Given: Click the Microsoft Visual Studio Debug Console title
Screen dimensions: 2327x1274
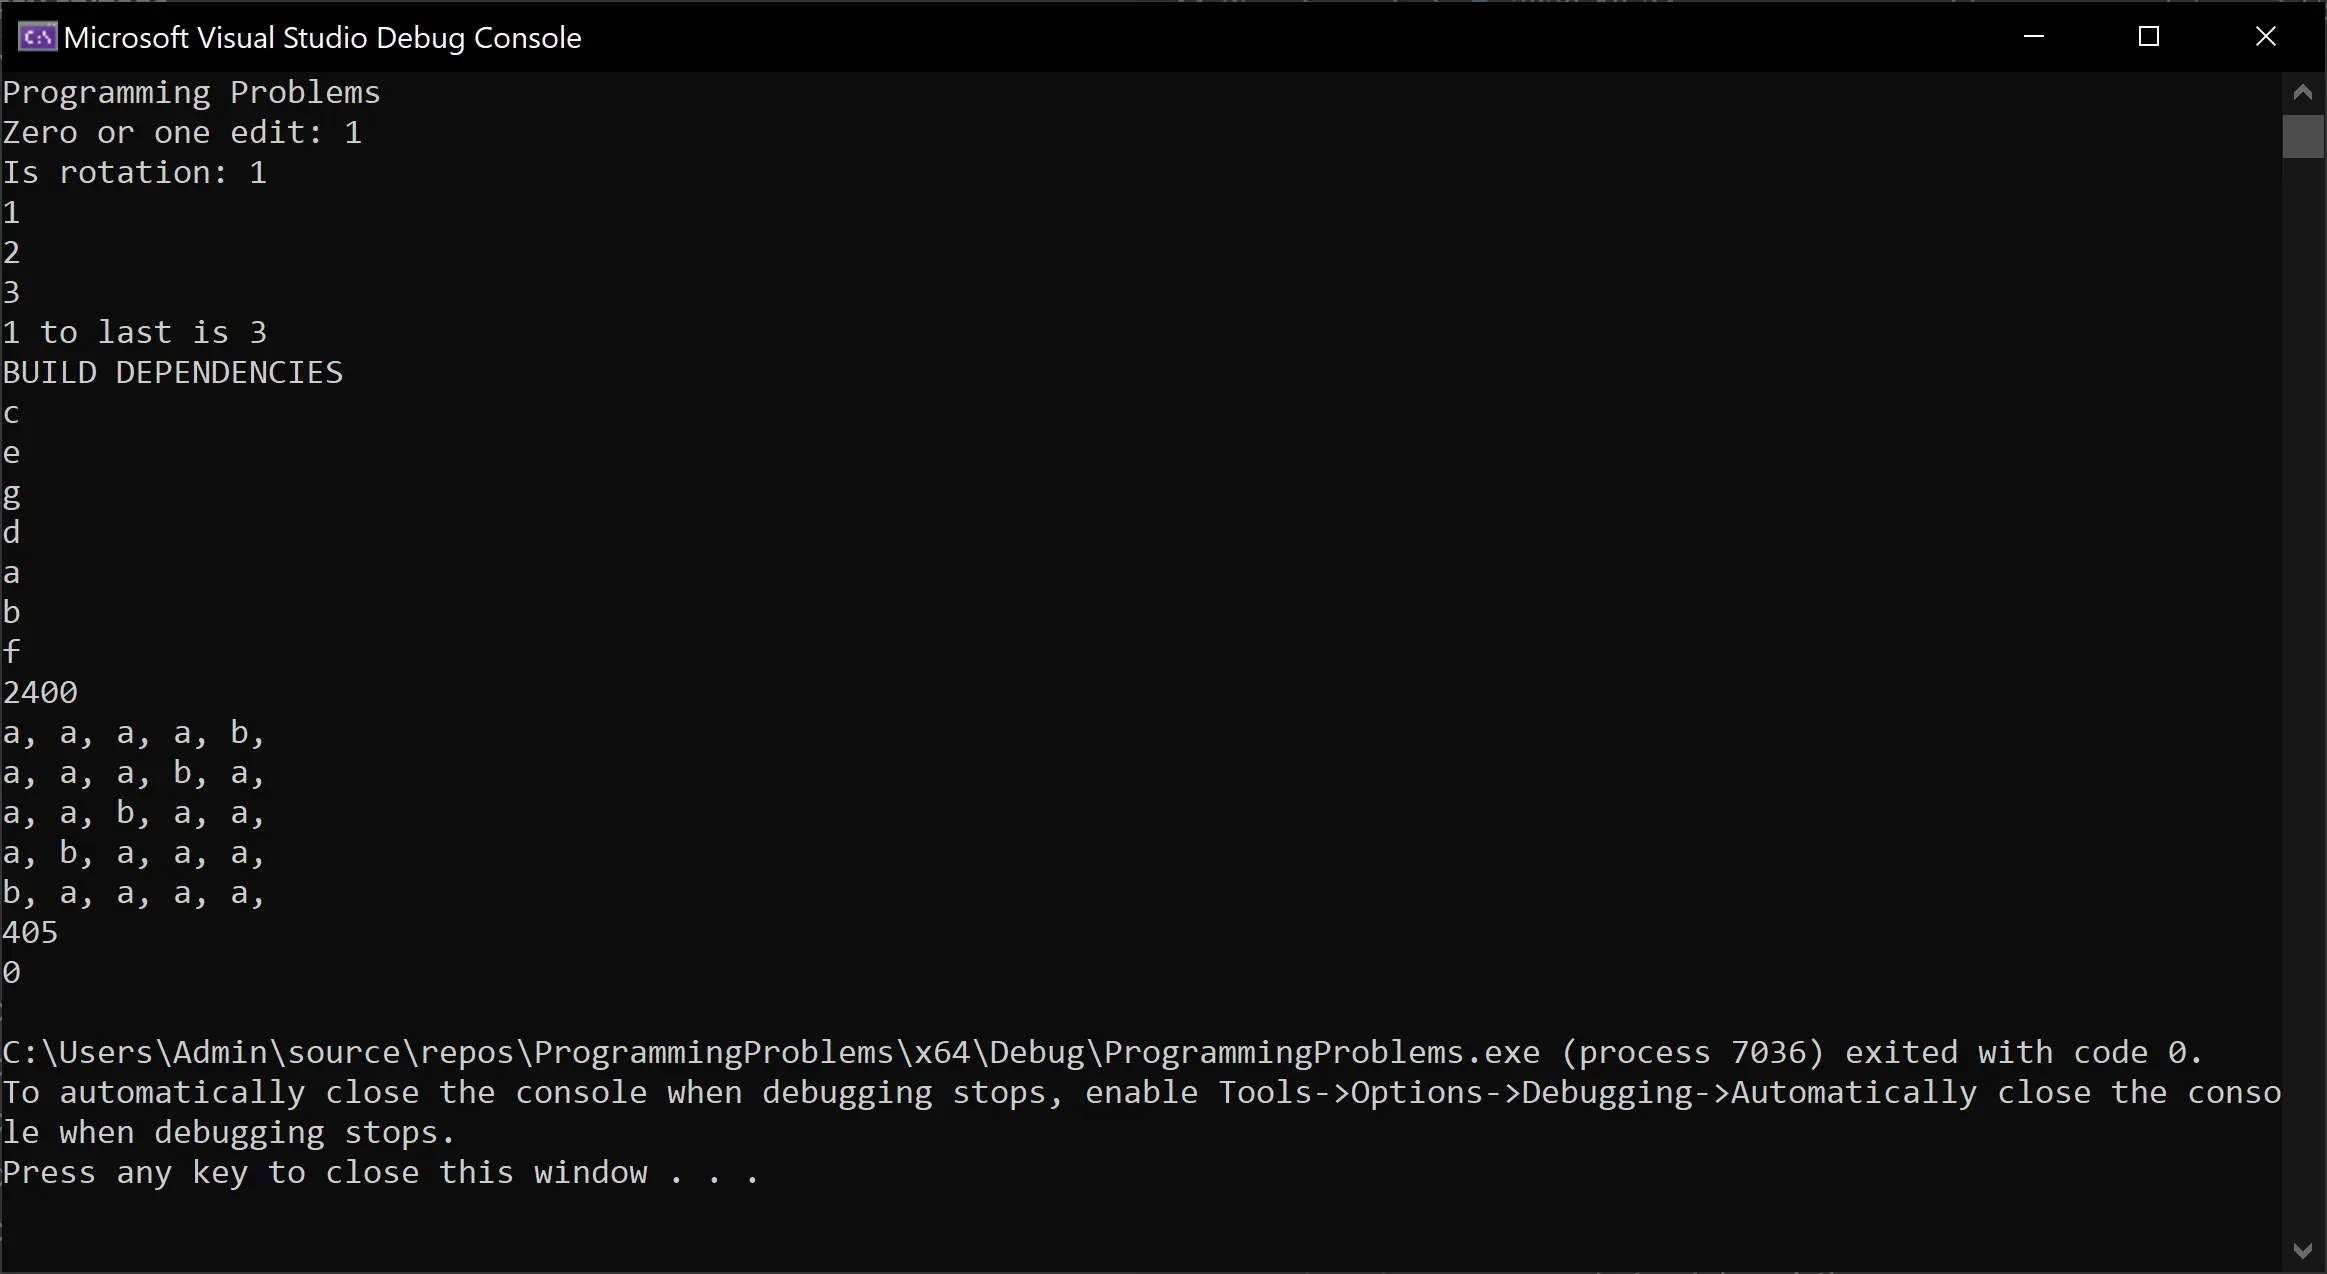Looking at the screenshot, I should point(323,38).
